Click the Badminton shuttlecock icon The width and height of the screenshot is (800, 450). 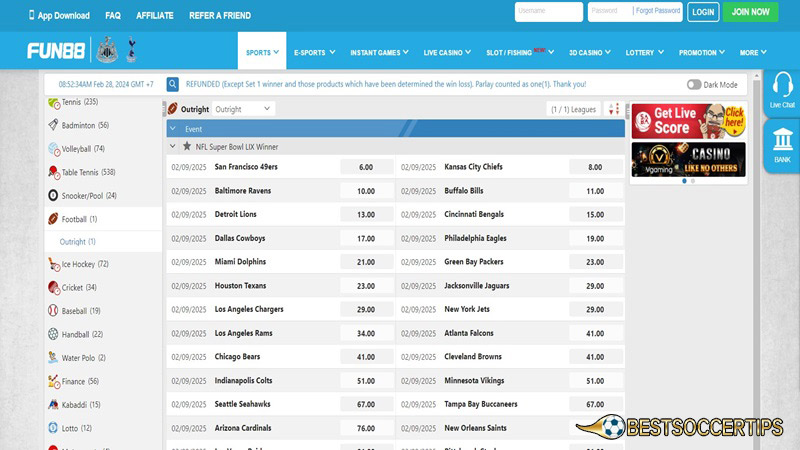[53, 124]
